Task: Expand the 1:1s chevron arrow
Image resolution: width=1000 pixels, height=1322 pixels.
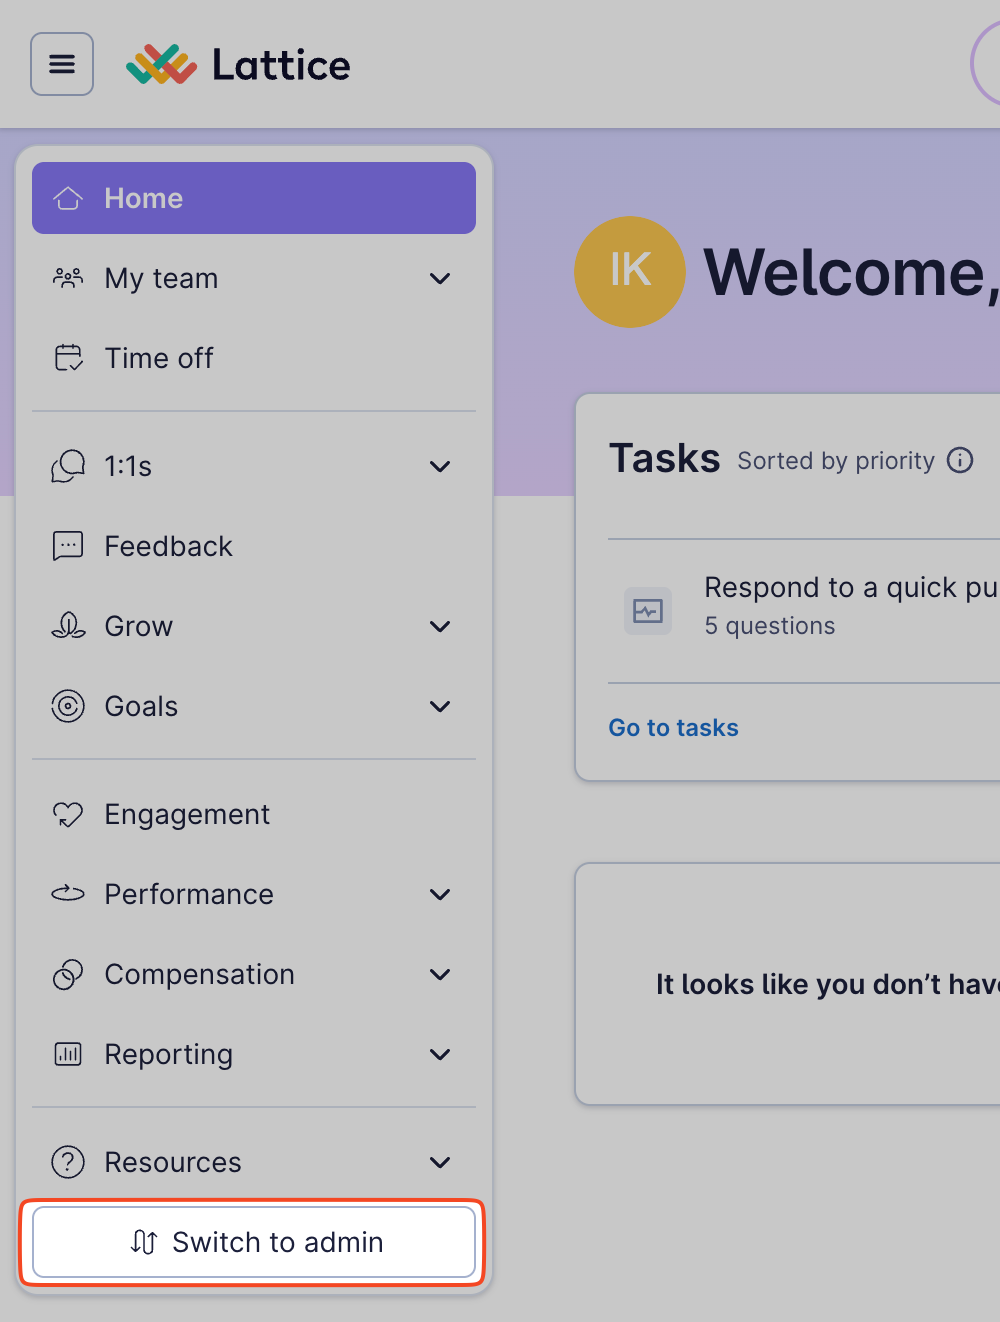Action: pos(440,466)
